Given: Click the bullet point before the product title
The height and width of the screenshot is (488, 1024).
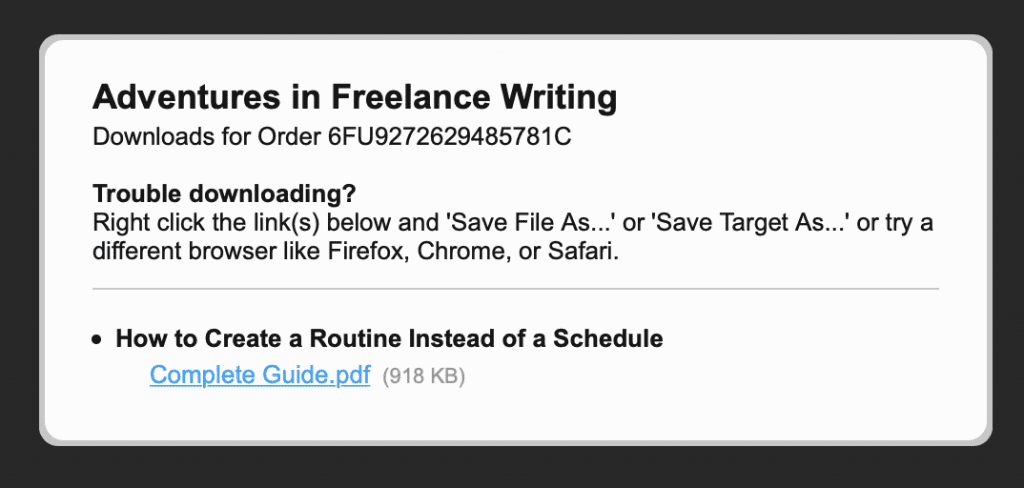Looking at the screenshot, I should pos(97,340).
